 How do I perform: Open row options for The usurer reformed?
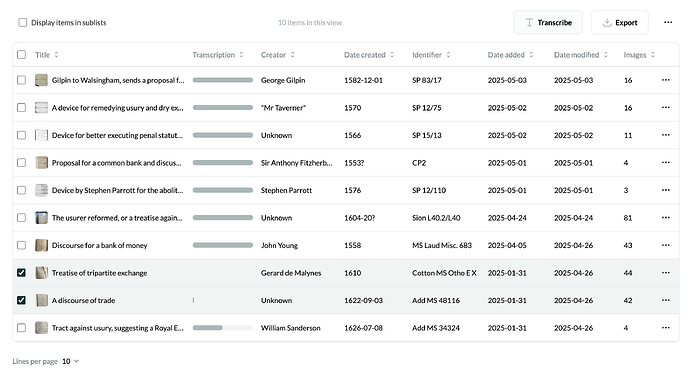(665, 218)
